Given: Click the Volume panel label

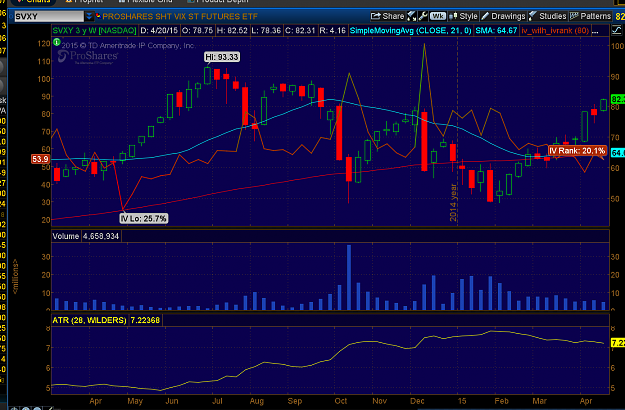Looking at the screenshot, I should 66,236.
